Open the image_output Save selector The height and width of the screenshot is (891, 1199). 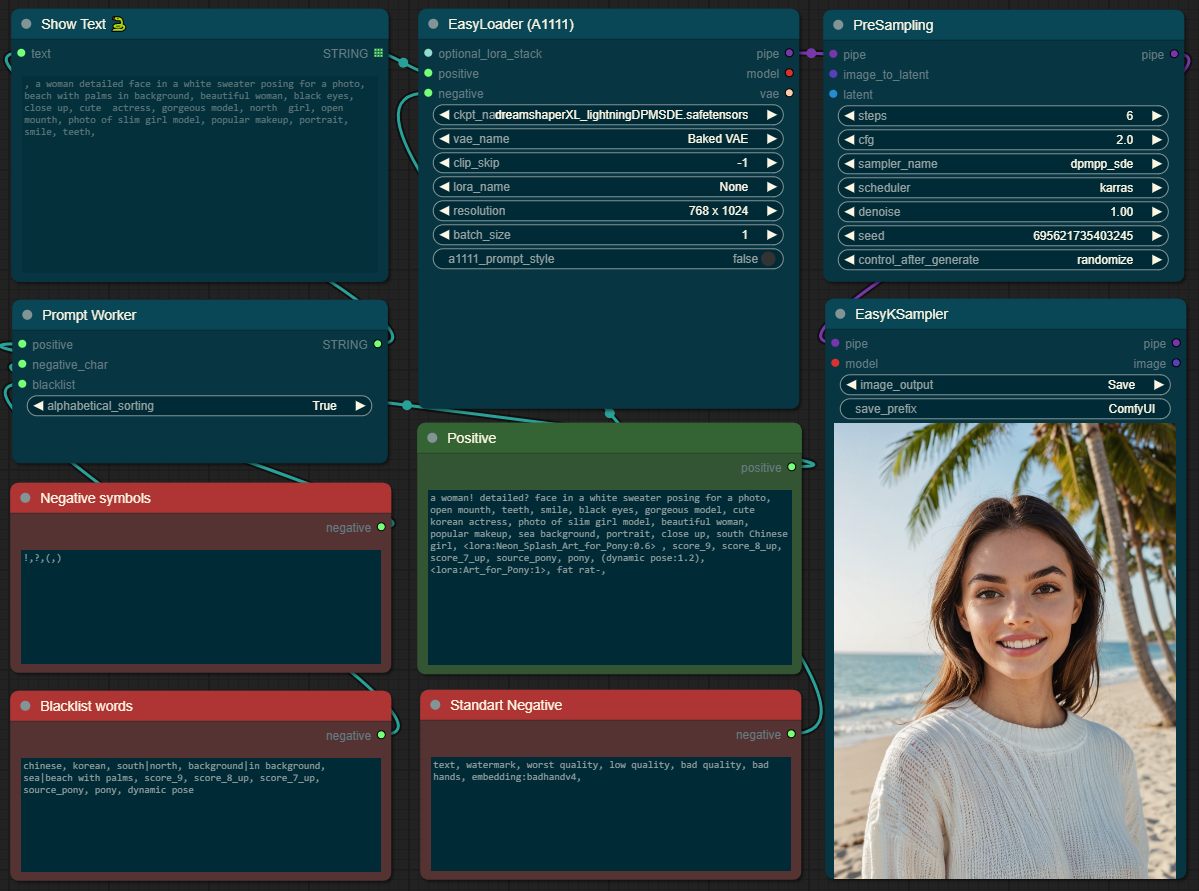click(1005, 385)
